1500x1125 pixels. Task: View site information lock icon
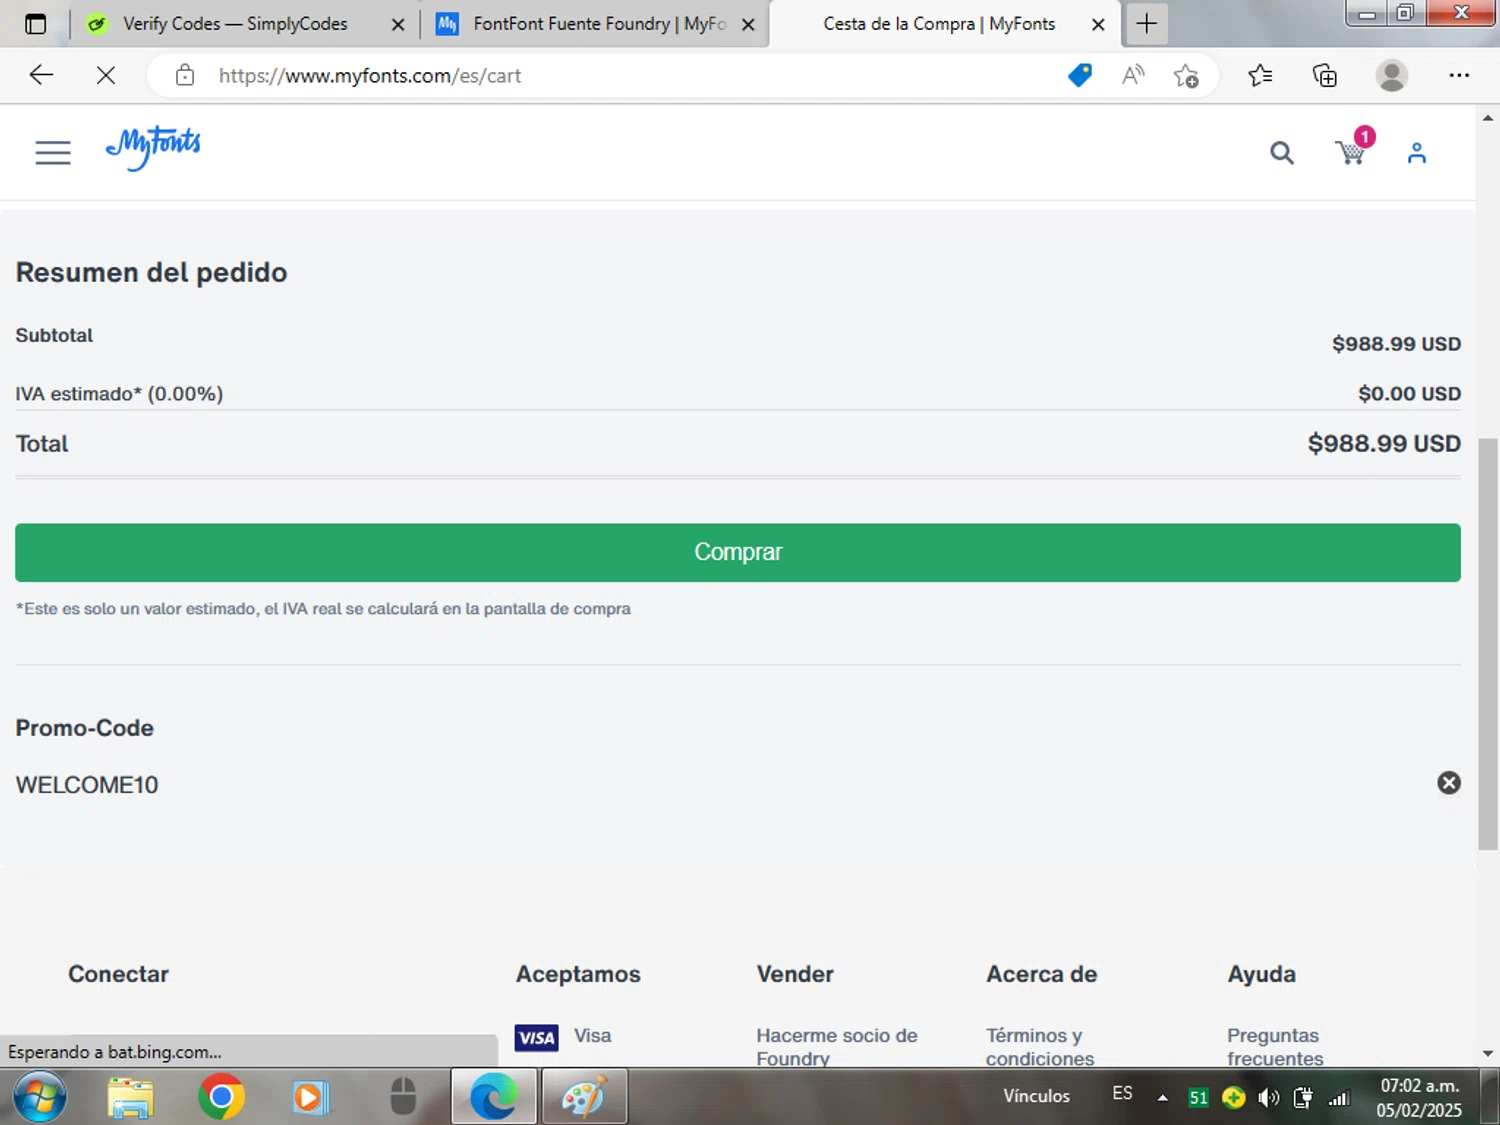tap(185, 75)
